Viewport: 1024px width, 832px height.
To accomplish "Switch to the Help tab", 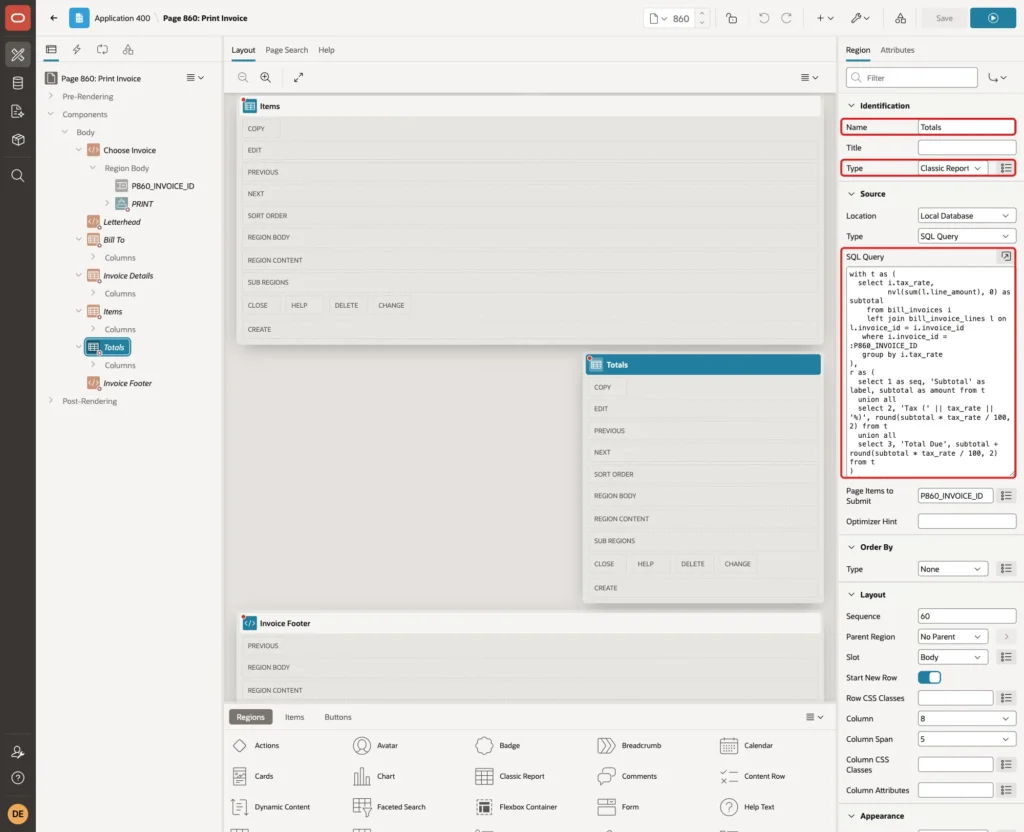I will (326, 50).
